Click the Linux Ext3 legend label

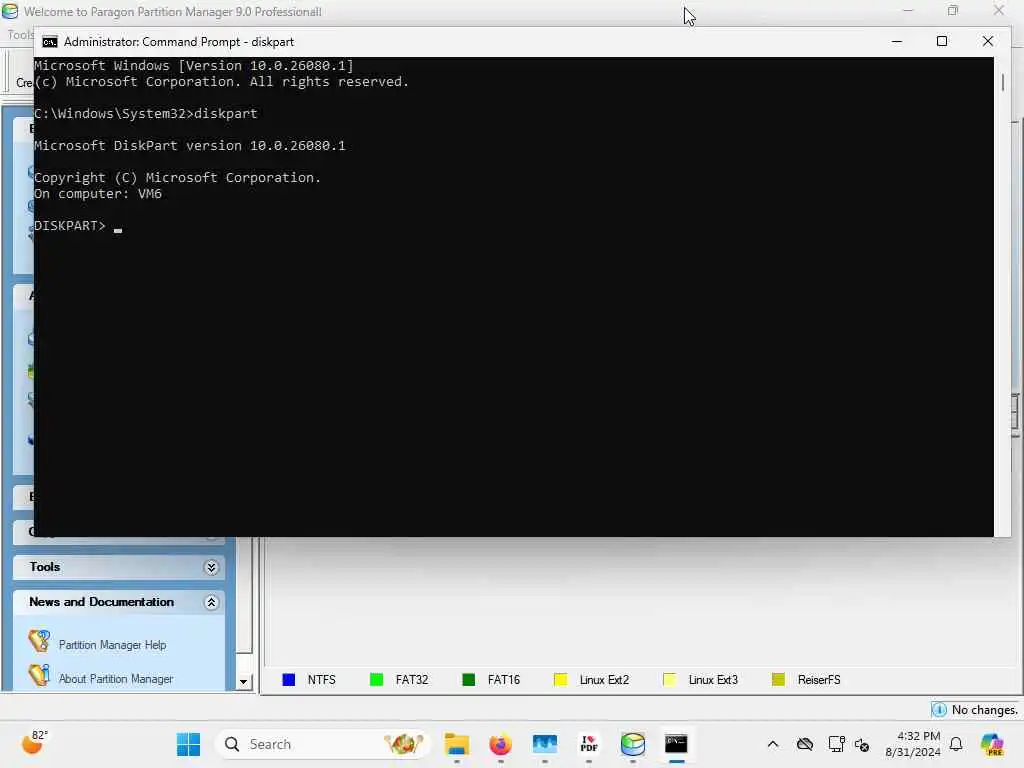click(713, 680)
